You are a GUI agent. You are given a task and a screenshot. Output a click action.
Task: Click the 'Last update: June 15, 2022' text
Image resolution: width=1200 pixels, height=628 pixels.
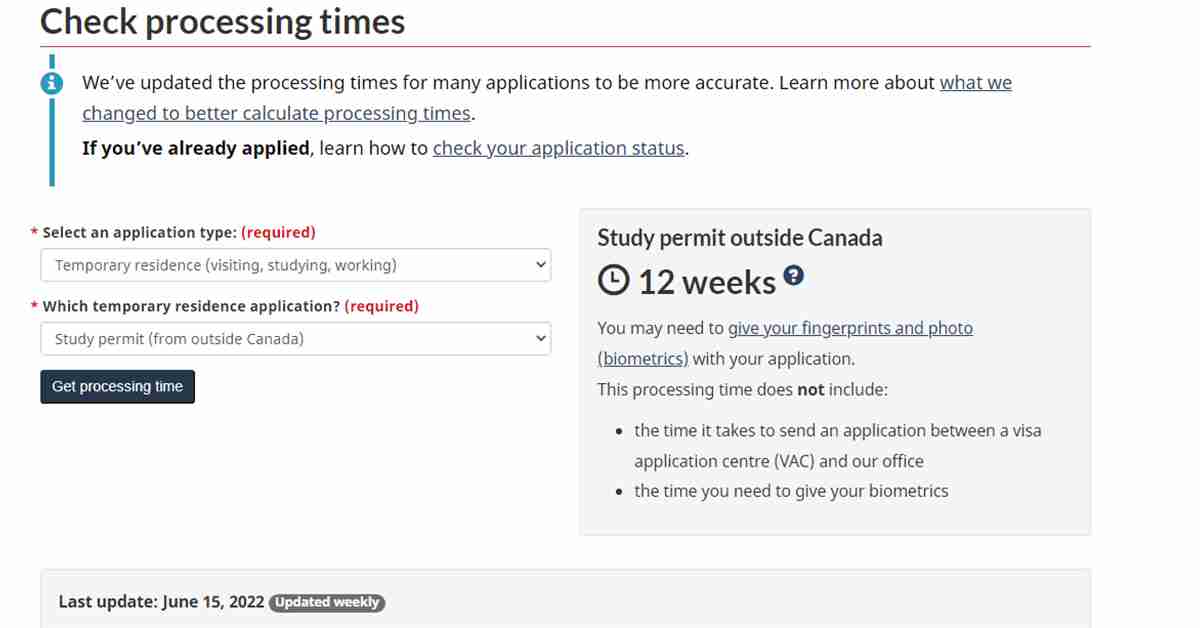[x=161, y=602]
